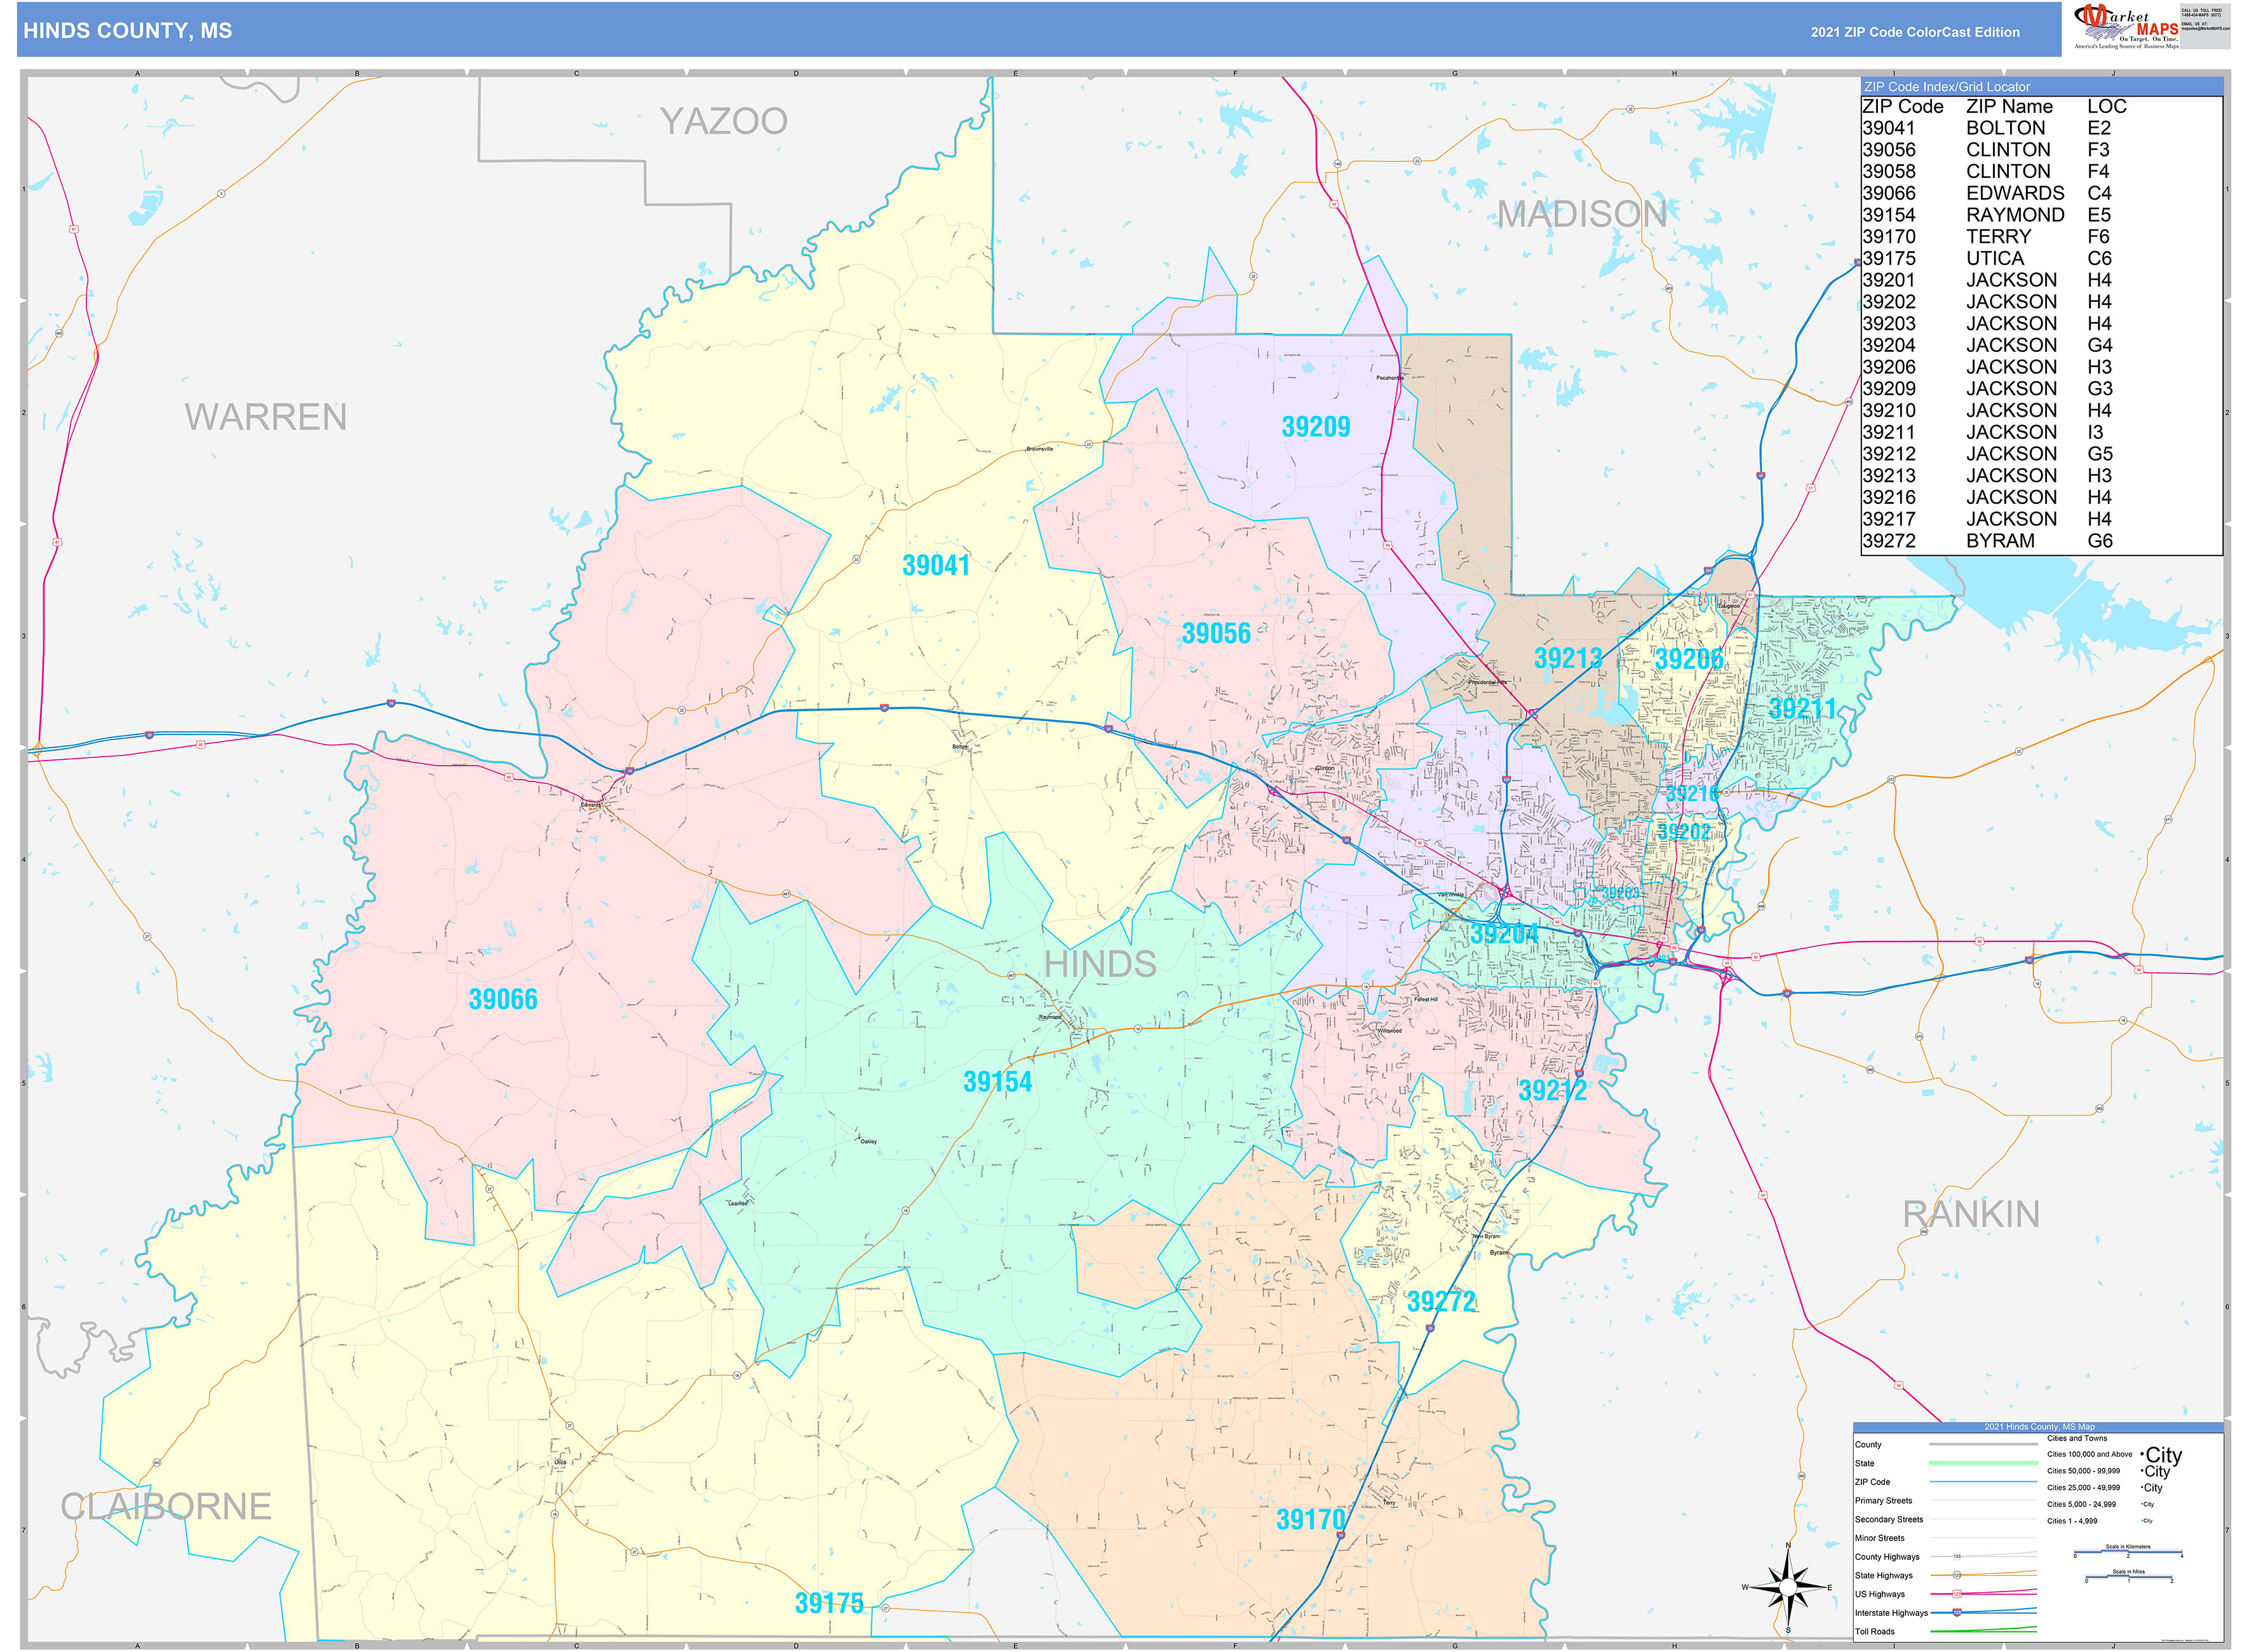Click the LOC column header in index table
Screen dimensions: 2242x1652
point(2106,107)
